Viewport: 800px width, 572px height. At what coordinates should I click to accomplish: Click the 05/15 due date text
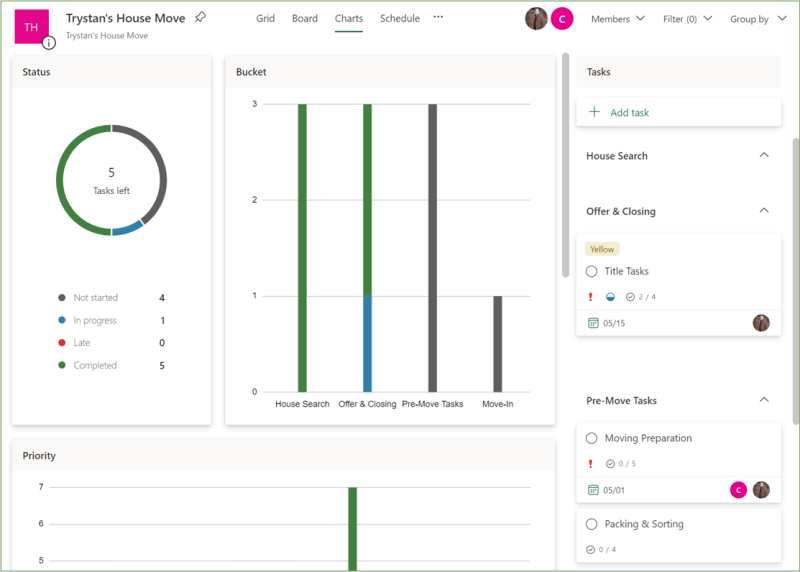614,323
